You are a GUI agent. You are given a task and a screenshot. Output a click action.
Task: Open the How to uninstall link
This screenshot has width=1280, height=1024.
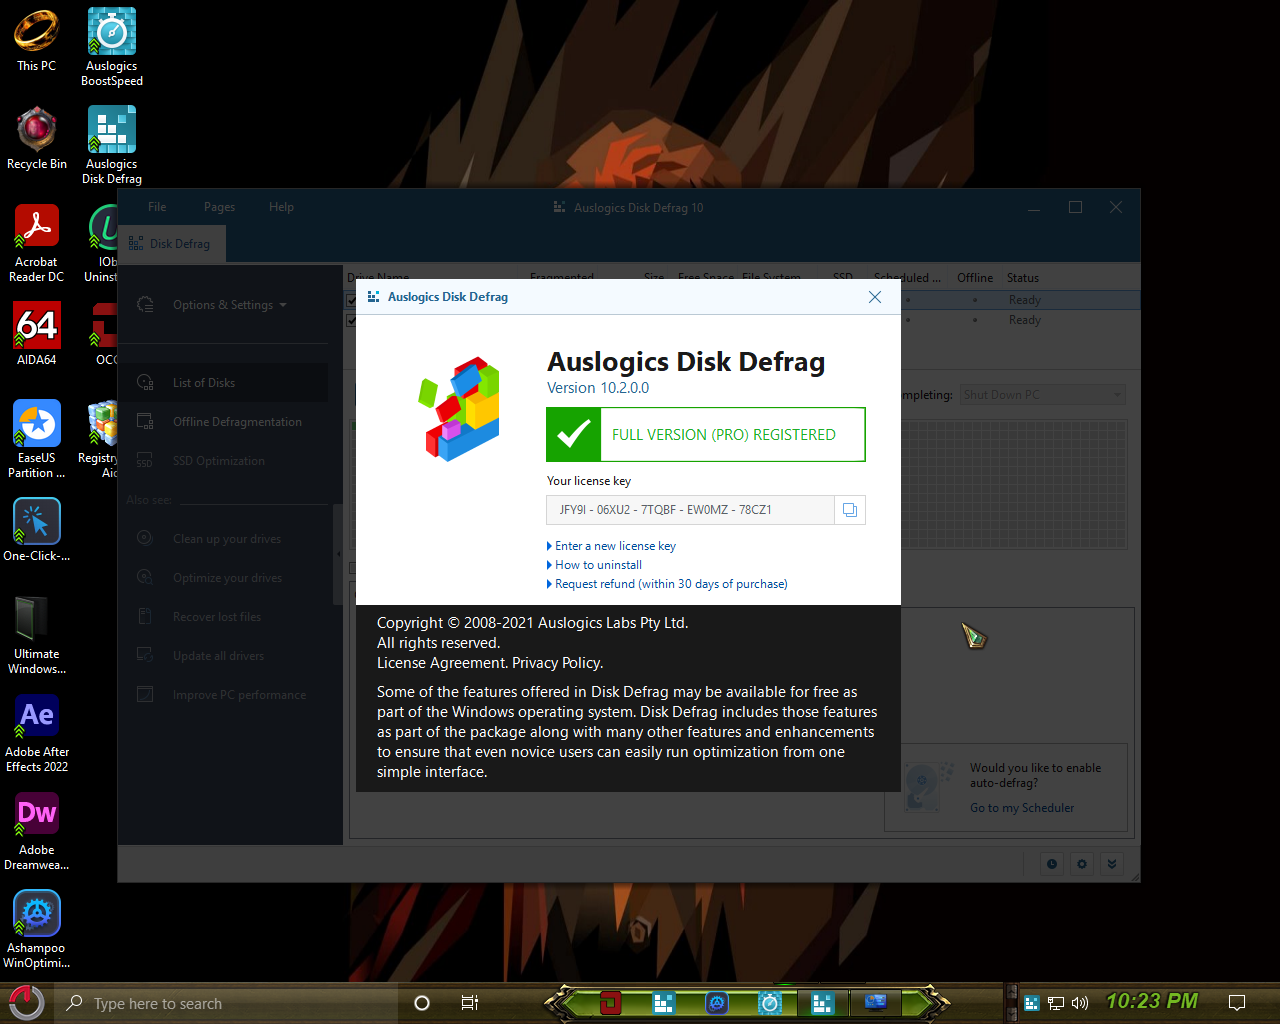click(x=598, y=565)
